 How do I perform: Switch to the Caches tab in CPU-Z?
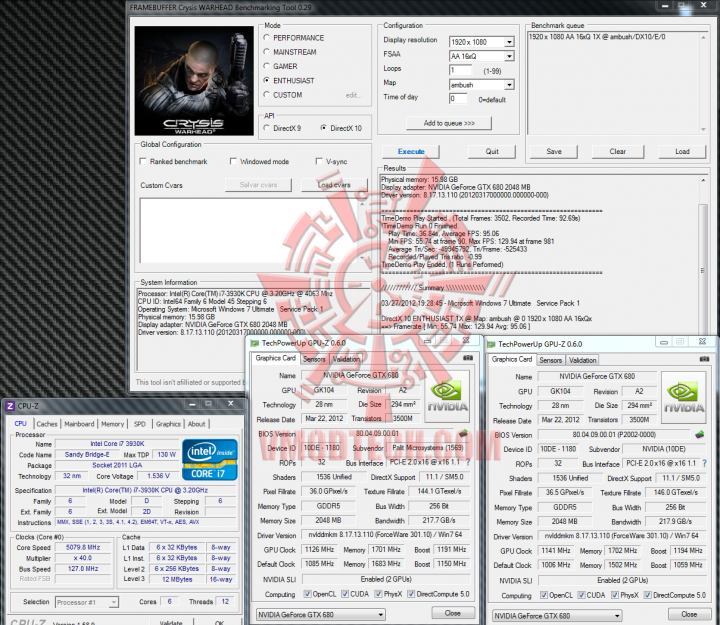(47, 424)
